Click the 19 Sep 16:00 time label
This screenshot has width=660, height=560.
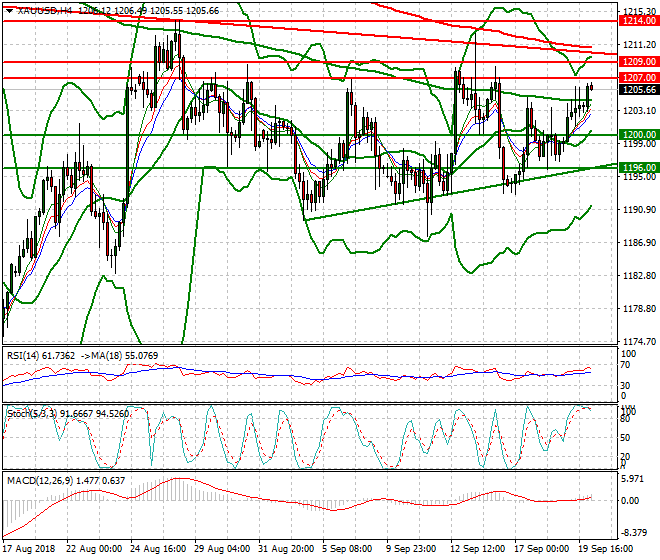(605, 549)
